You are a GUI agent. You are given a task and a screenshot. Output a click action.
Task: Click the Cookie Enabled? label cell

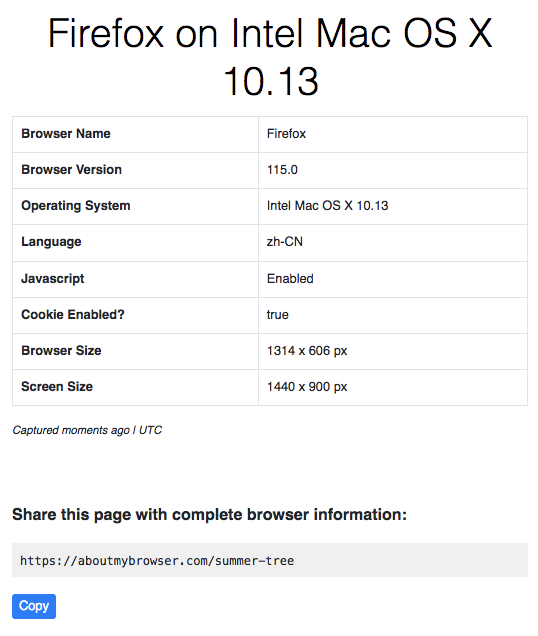click(135, 316)
